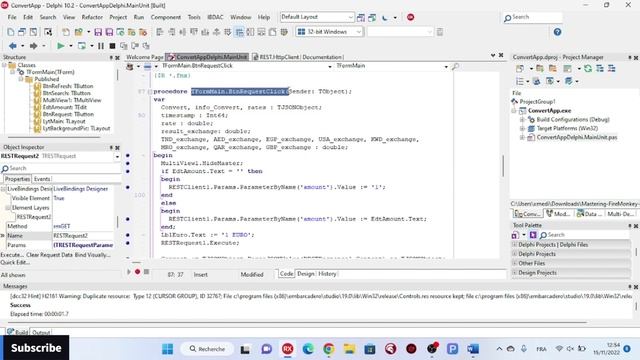
Task: Toggle dark theme moon icon
Action: (x=385, y=17)
